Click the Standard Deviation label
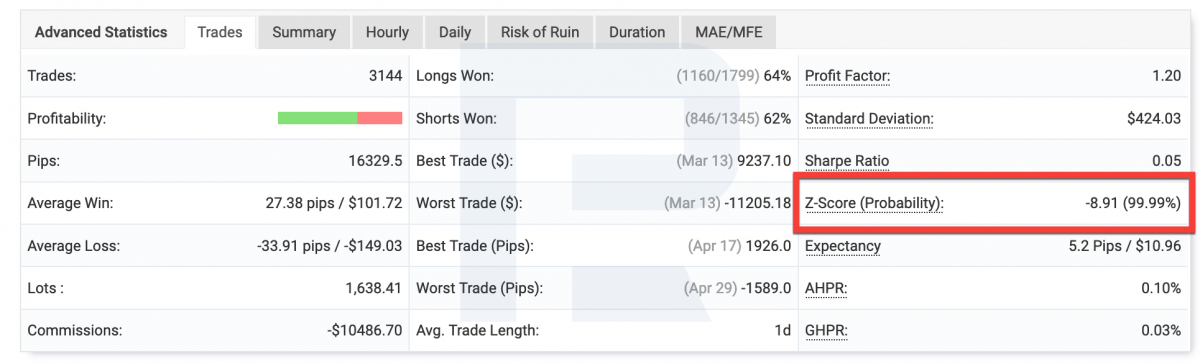Image resolution: width=1200 pixels, height=364 pixels. click(x=869, y=118)
